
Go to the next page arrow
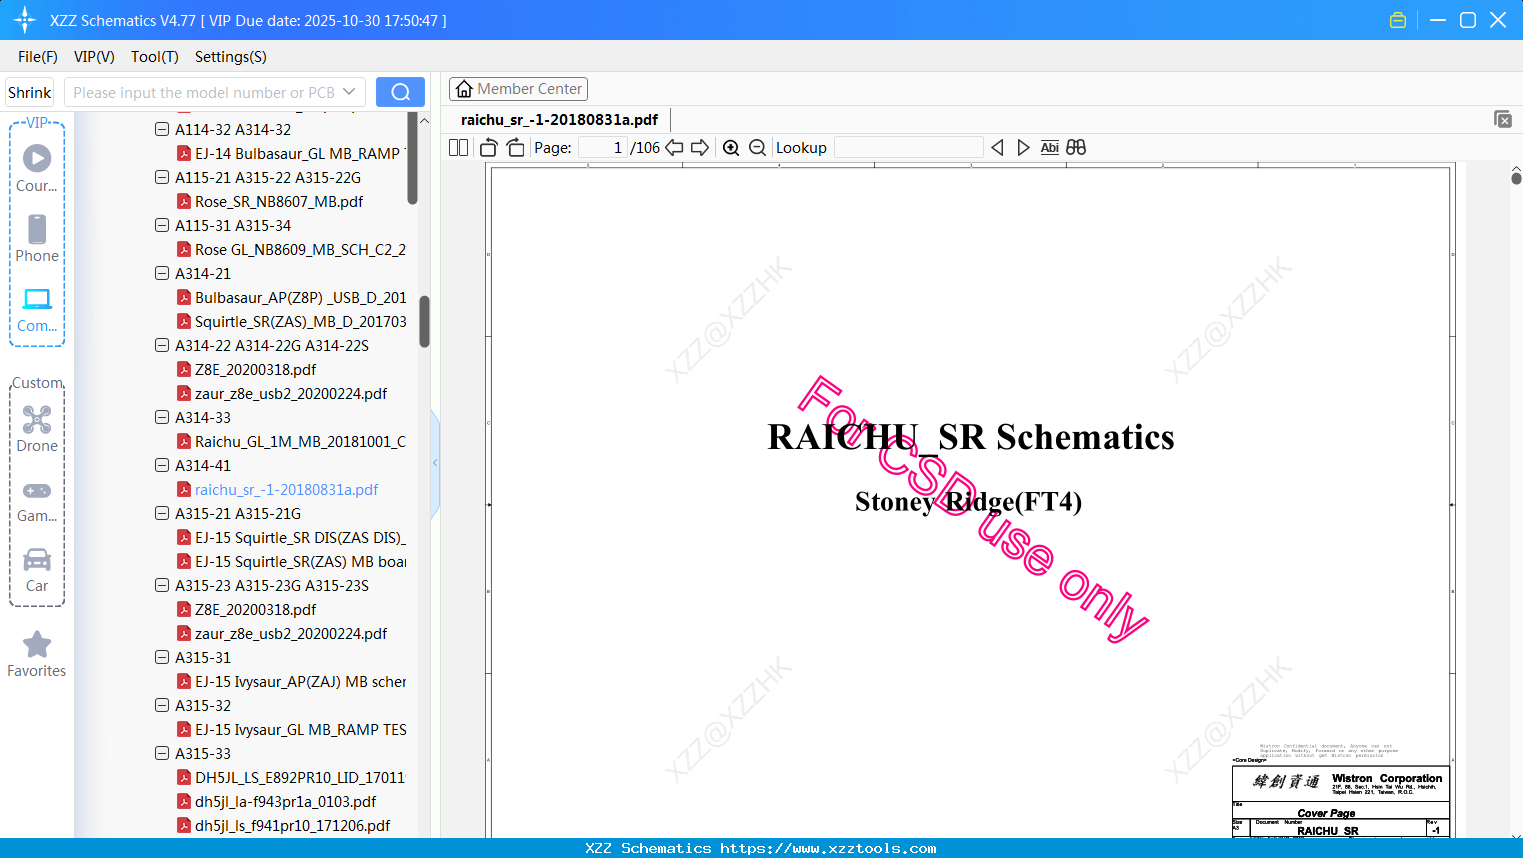click(700, 147)
